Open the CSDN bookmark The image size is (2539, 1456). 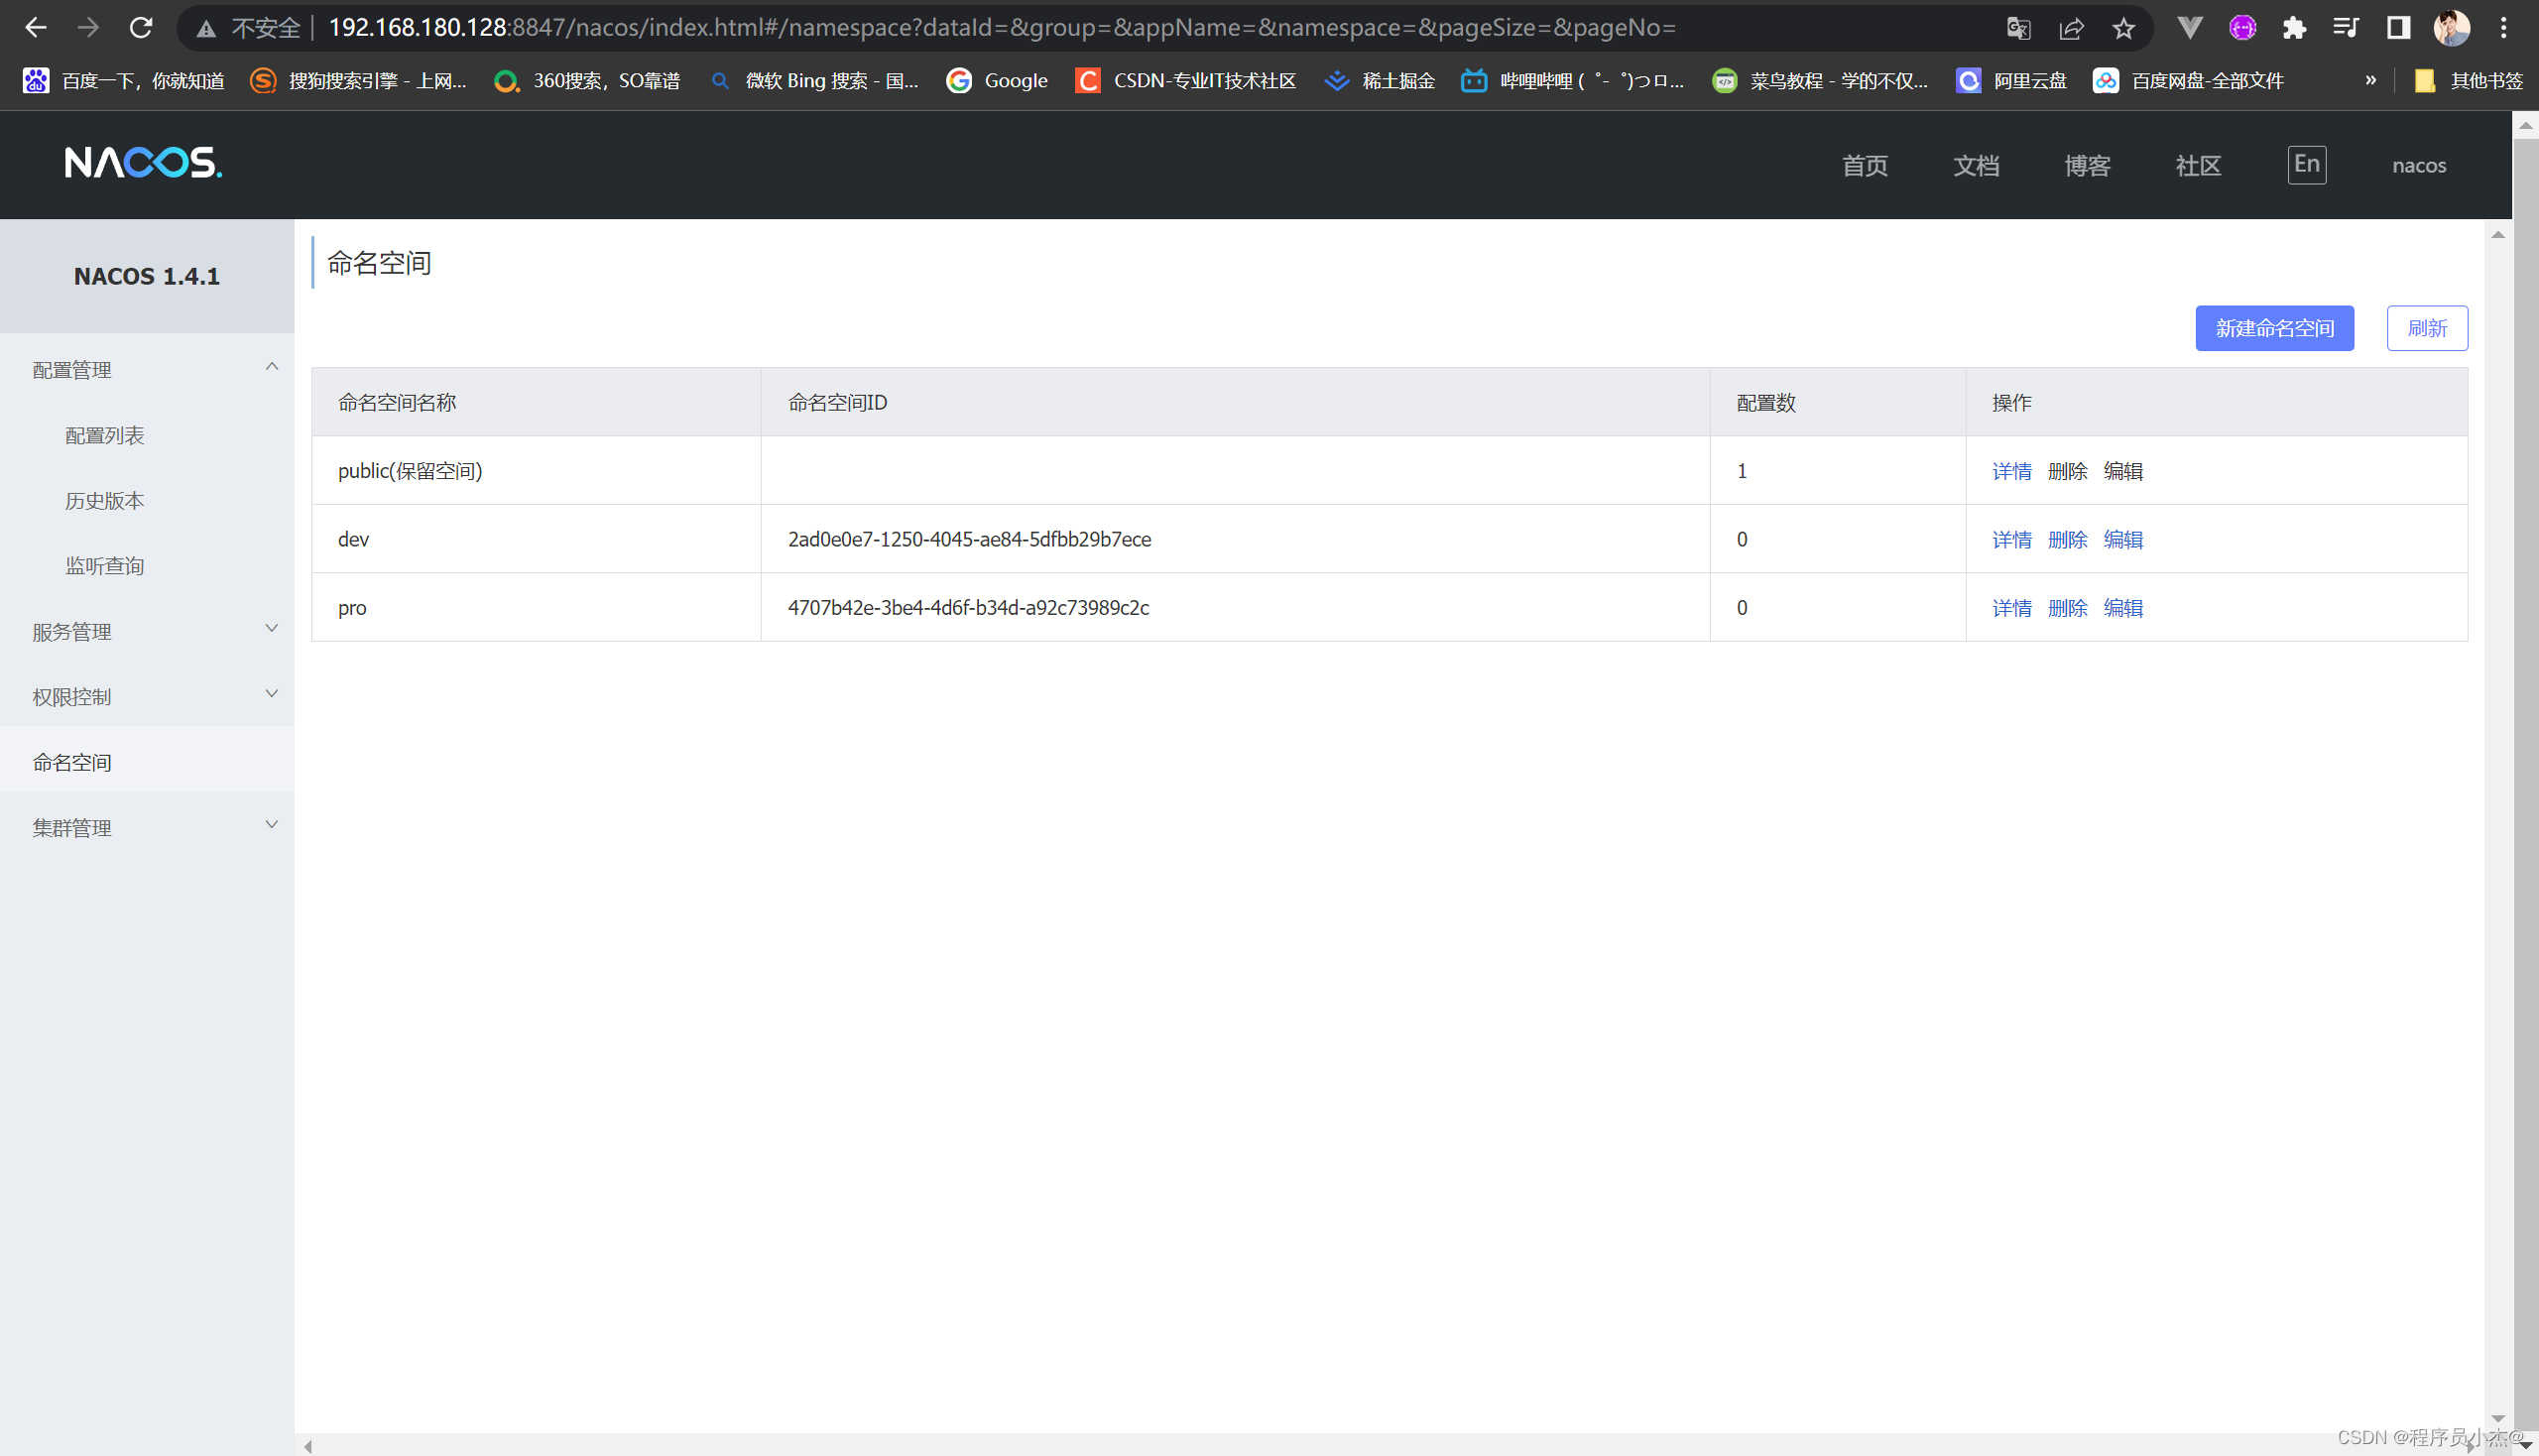pos(1185,81)
